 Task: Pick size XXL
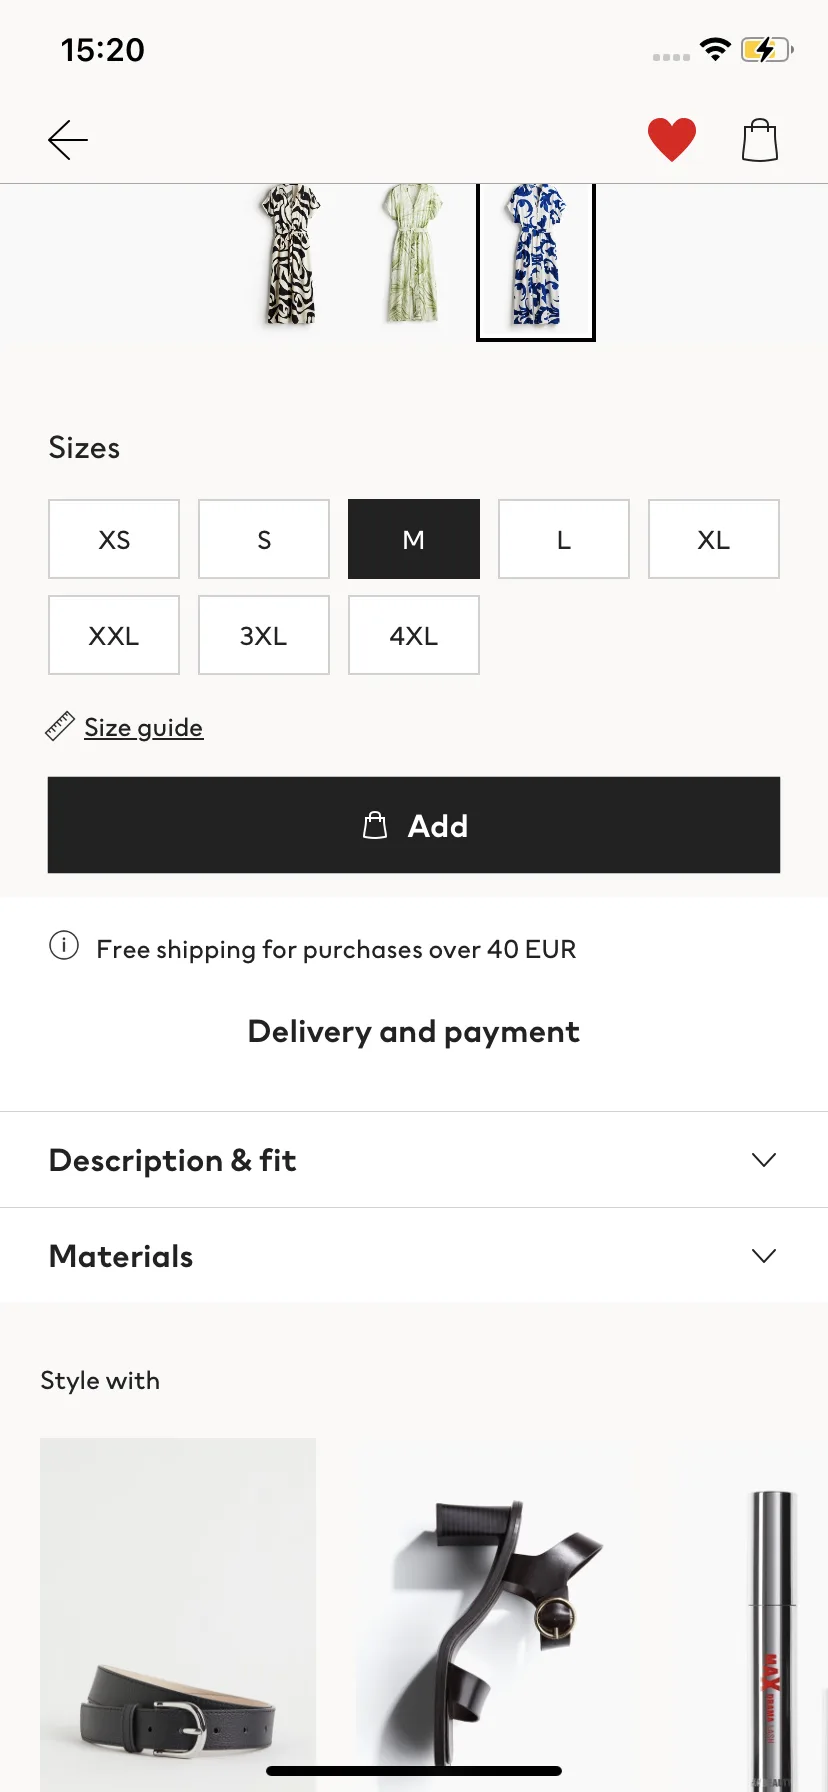114,635
